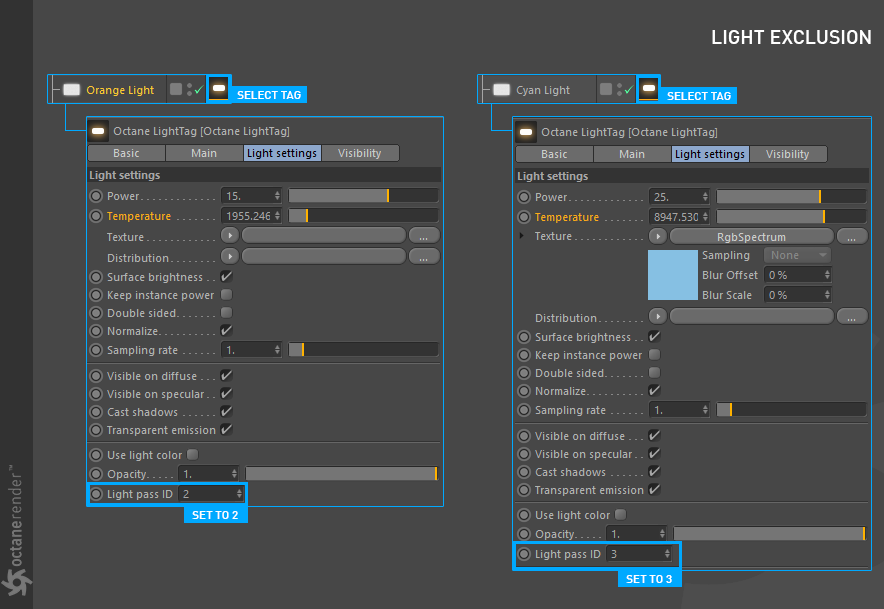Image resolution: width=884 pixels, height=609 pixels.
Task: Click the Orange Light pass ID stepper arrows
Action: (239, 494)
